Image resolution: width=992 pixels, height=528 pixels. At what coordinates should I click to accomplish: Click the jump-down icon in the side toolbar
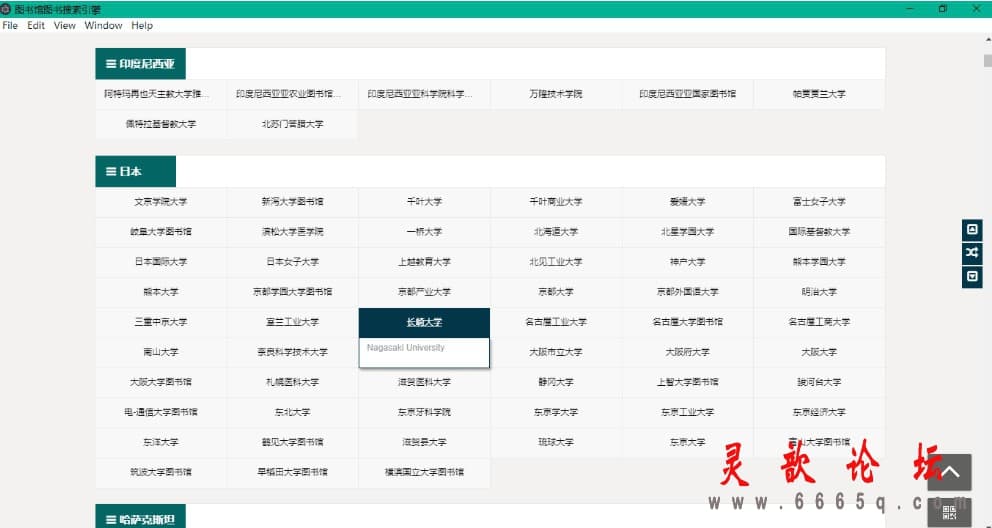click(972, 276)
